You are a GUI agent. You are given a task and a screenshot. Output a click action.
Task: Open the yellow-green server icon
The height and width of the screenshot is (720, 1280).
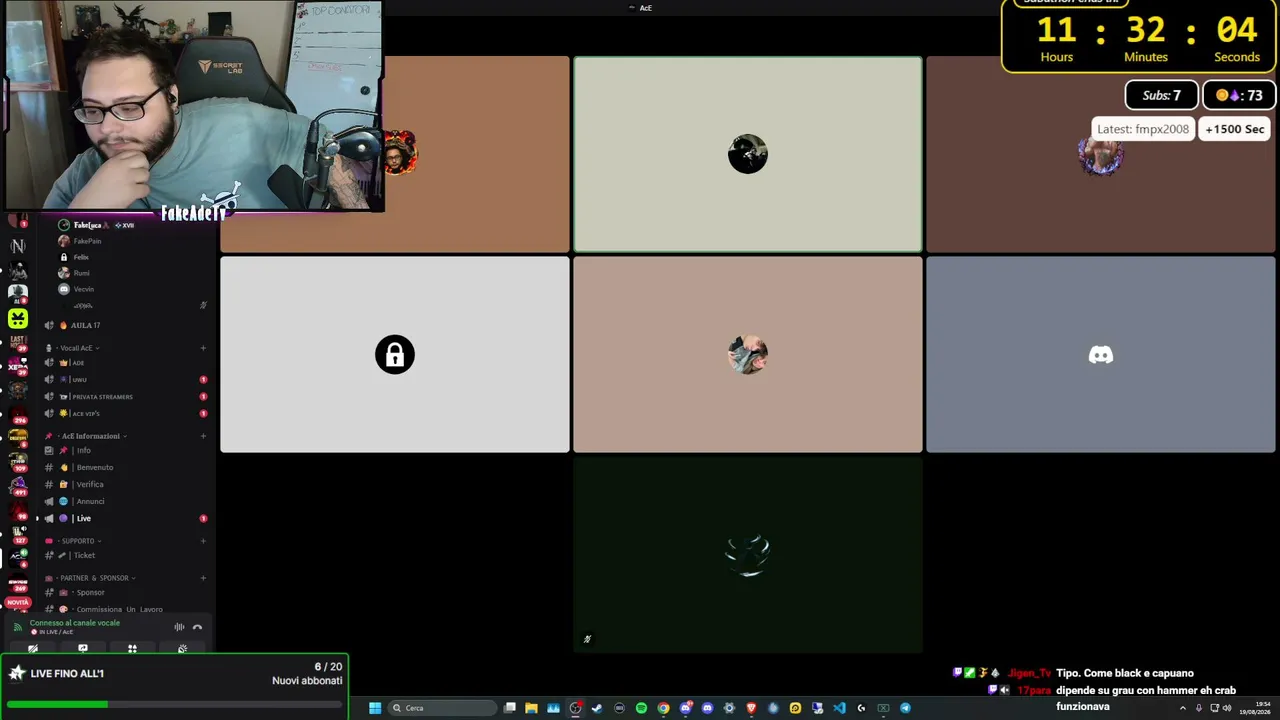(x=18, y=318)
